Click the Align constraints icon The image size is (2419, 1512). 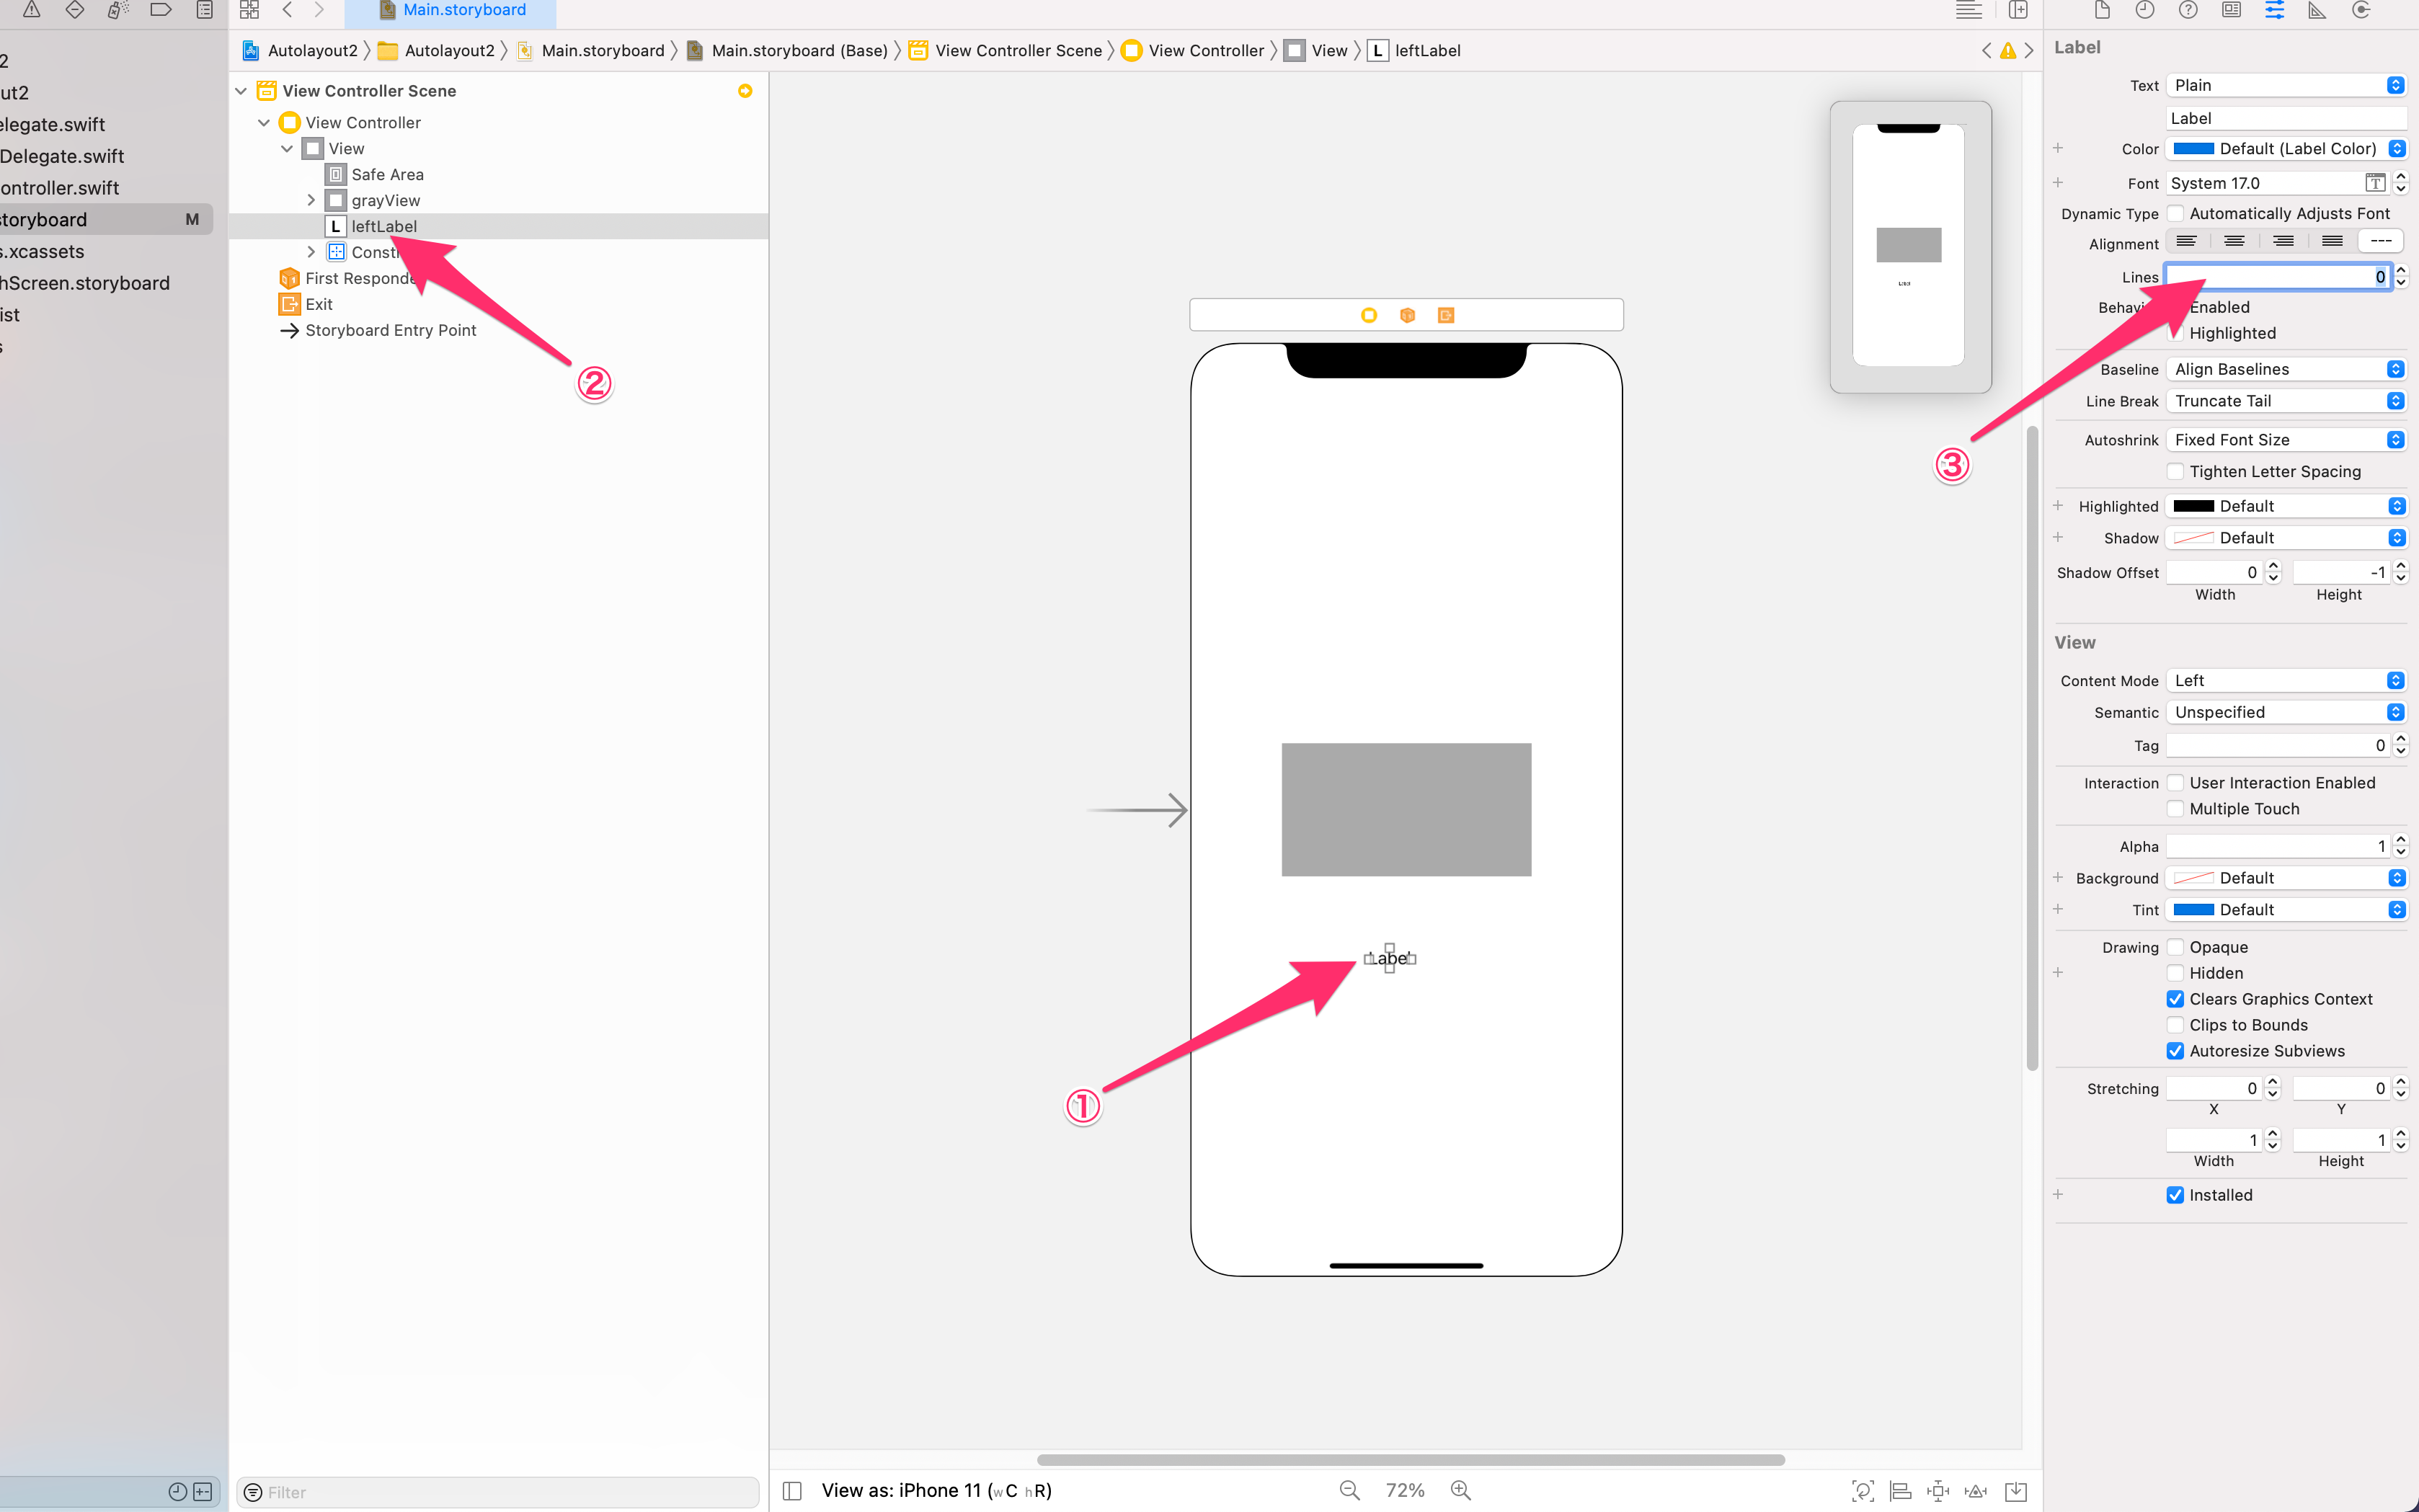click(x=1900, y=1490)
